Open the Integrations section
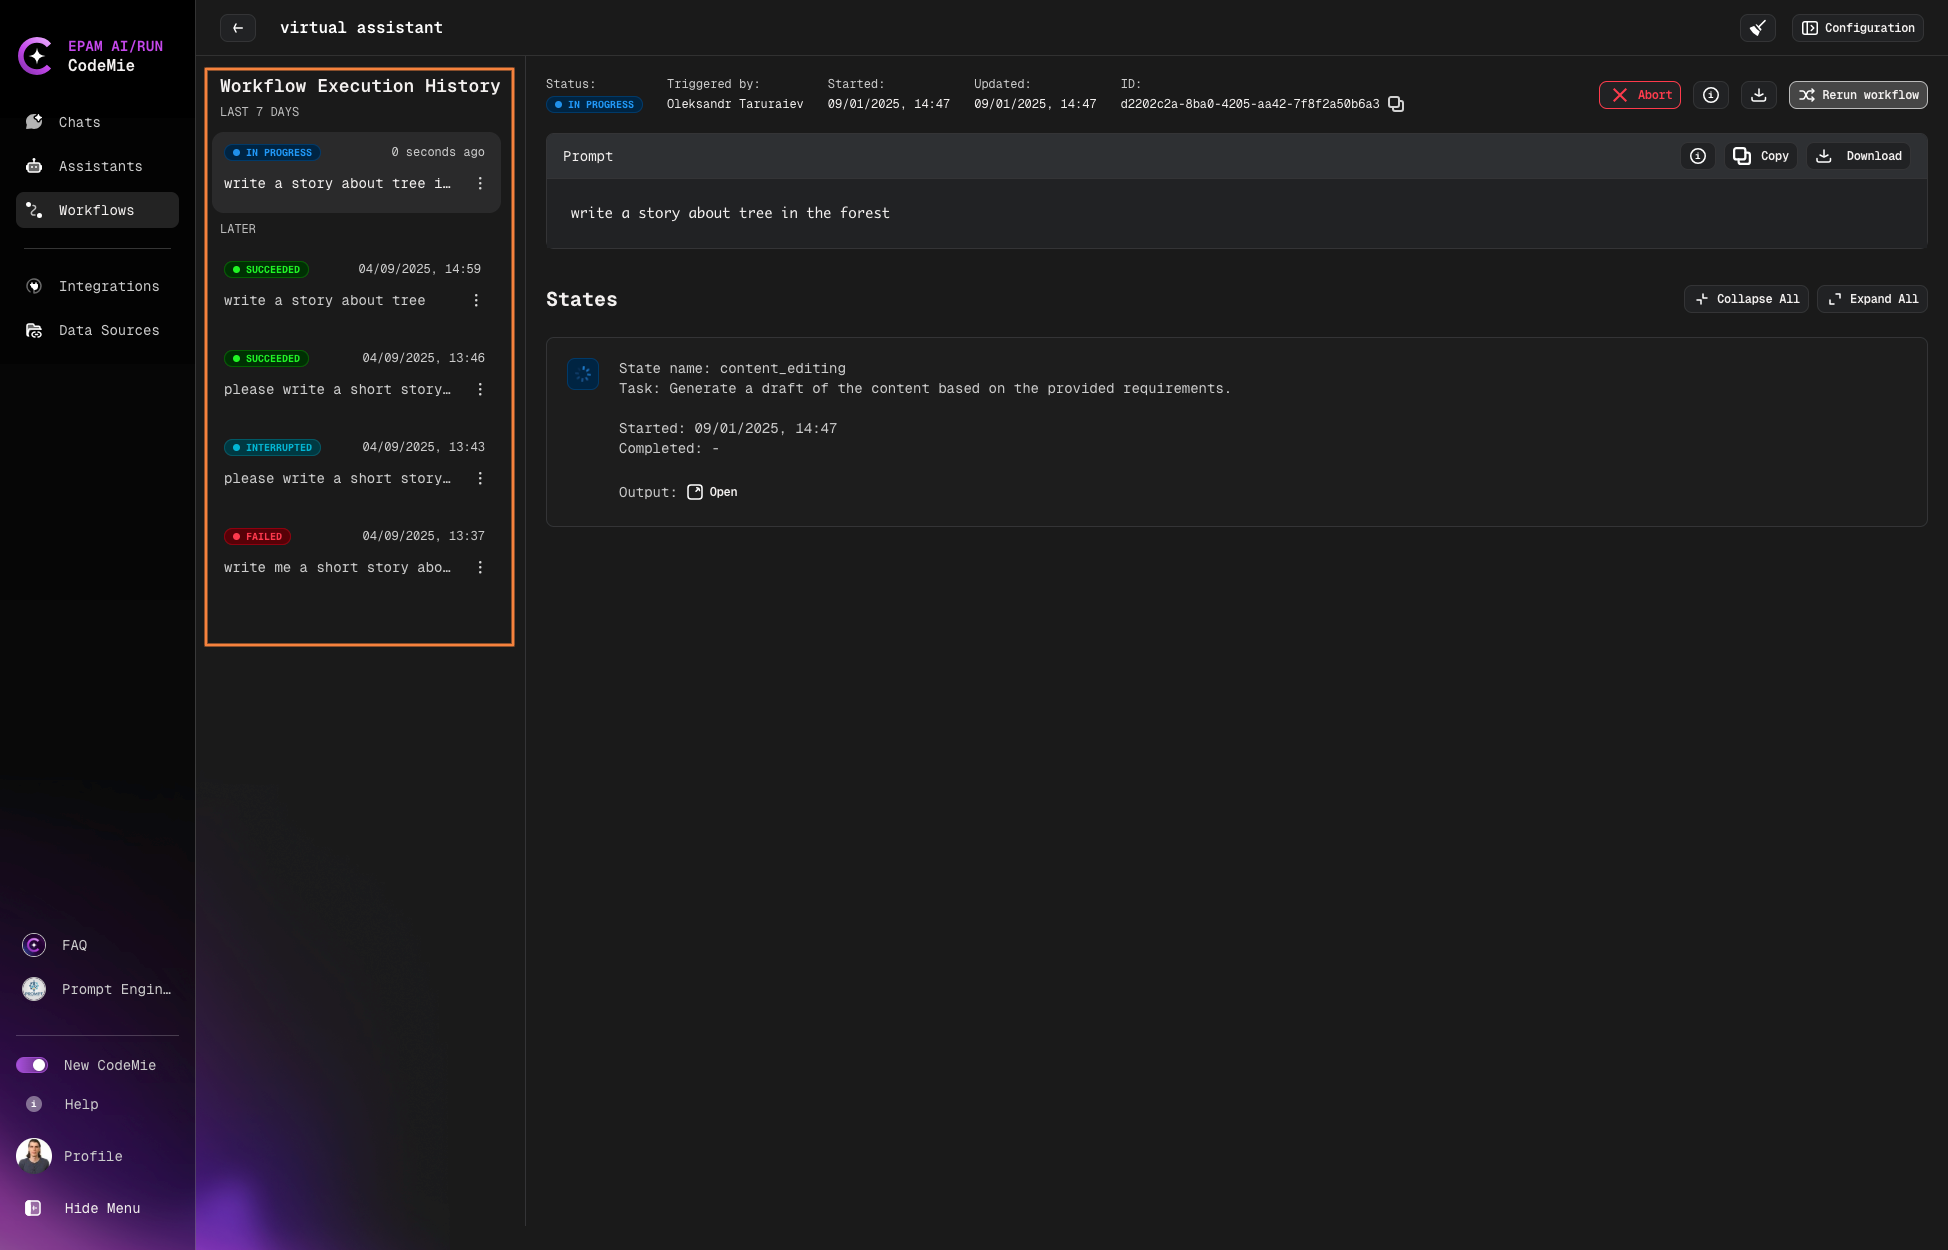Screen dimensions: 1948x1250 tap(109, 286)
